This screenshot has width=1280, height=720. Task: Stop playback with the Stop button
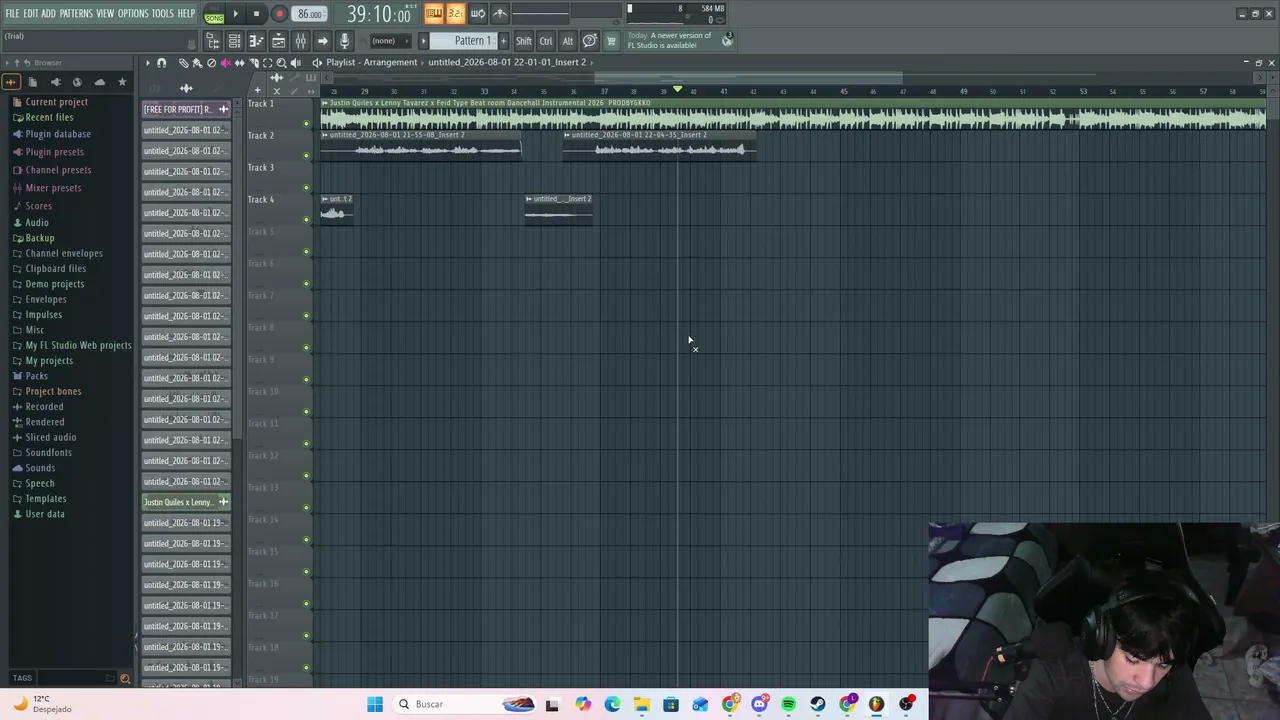(x=256, y=14)
